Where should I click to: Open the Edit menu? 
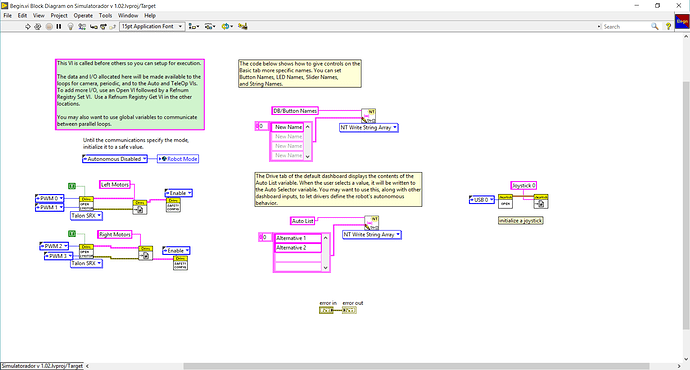point(22,15)
